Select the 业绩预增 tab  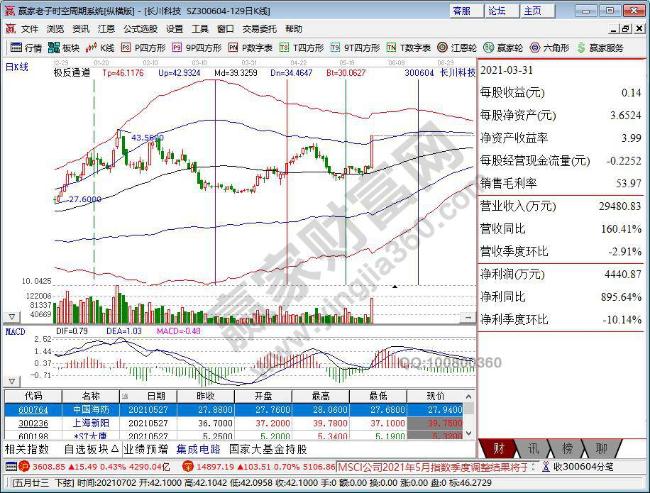[x=146, y=449]
